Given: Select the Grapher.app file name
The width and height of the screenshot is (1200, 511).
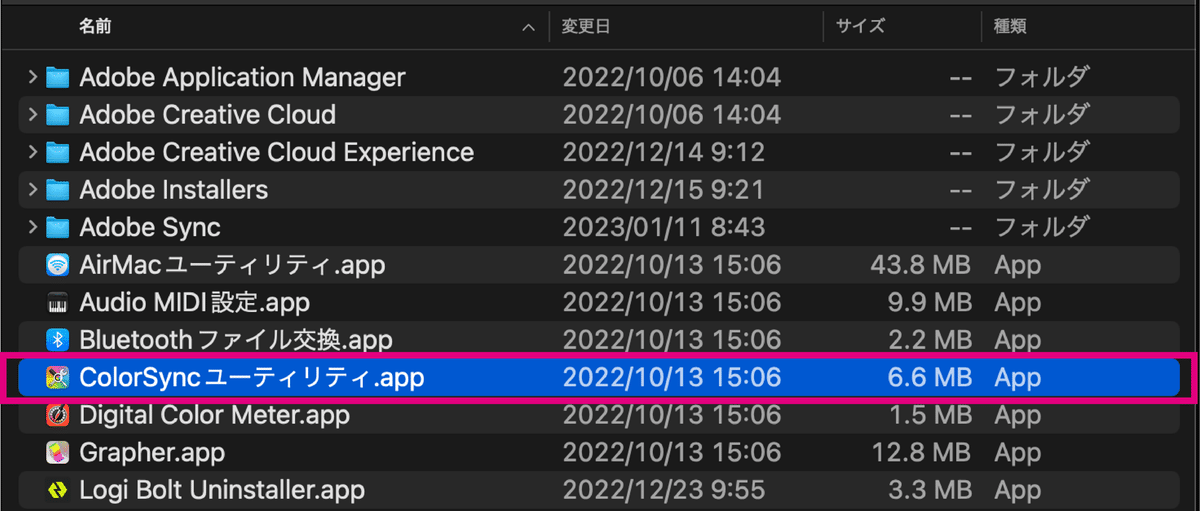Looking at the screenshot, I should click(x=152, y=453).
